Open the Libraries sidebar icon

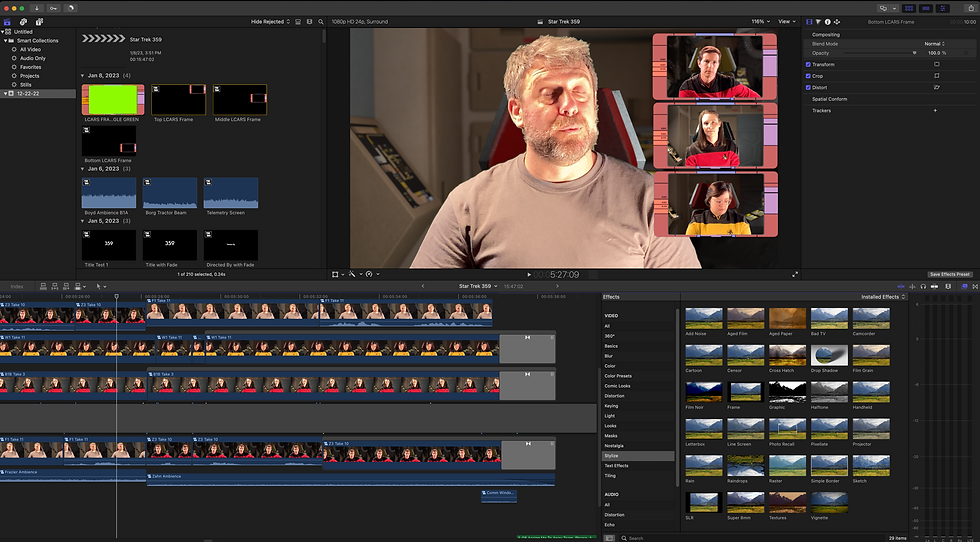[x=8, y=21]
